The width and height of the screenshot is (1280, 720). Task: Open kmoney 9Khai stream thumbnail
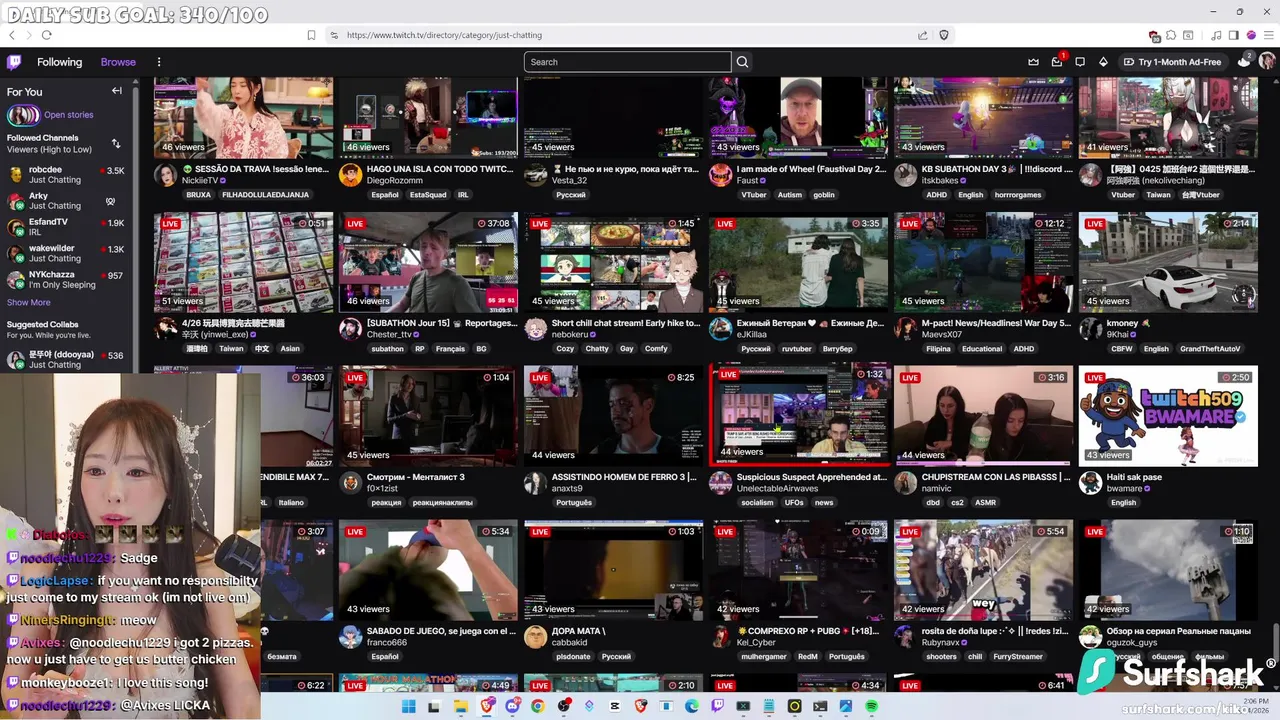(x=1168, y=262)
